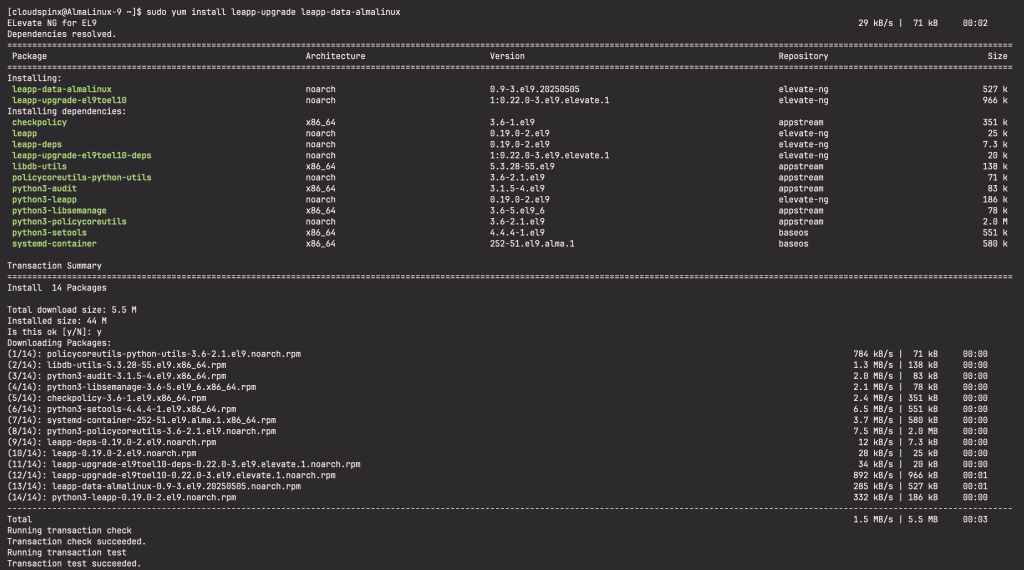Click the 7.5 MB/s download speed
This screenshot has width=1024, height=570.
[x=873, y=432]
